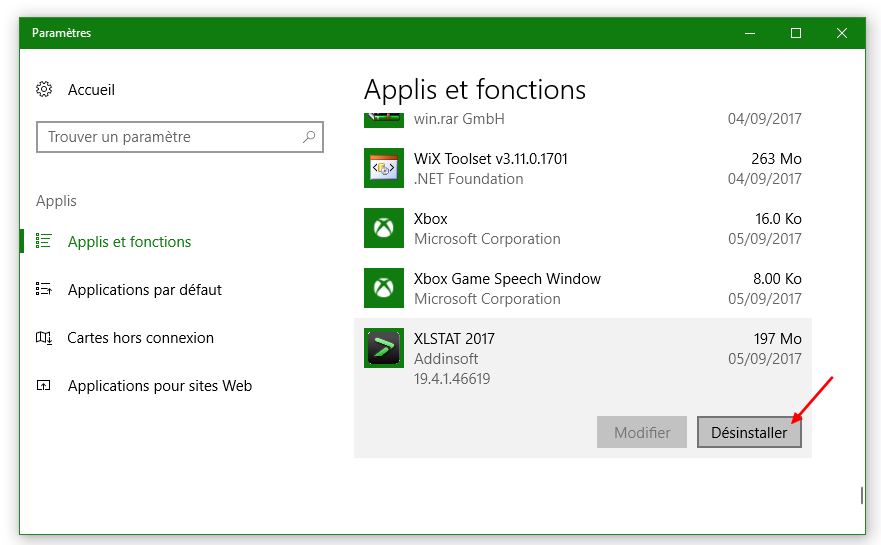This screenshot has height=545, width=881.
Task: Click the Xbox Game Speech Window icon
Action: point(384,288)
